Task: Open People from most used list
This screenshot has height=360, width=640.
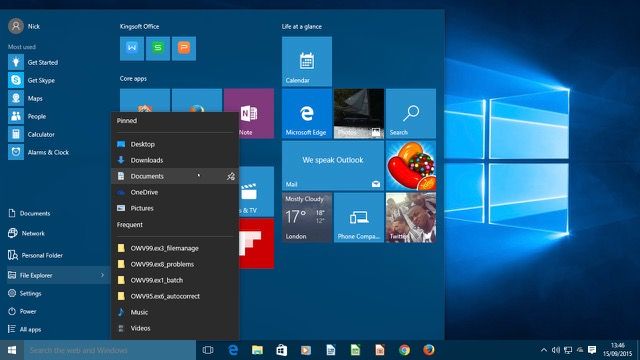Action: coord(27,116)
